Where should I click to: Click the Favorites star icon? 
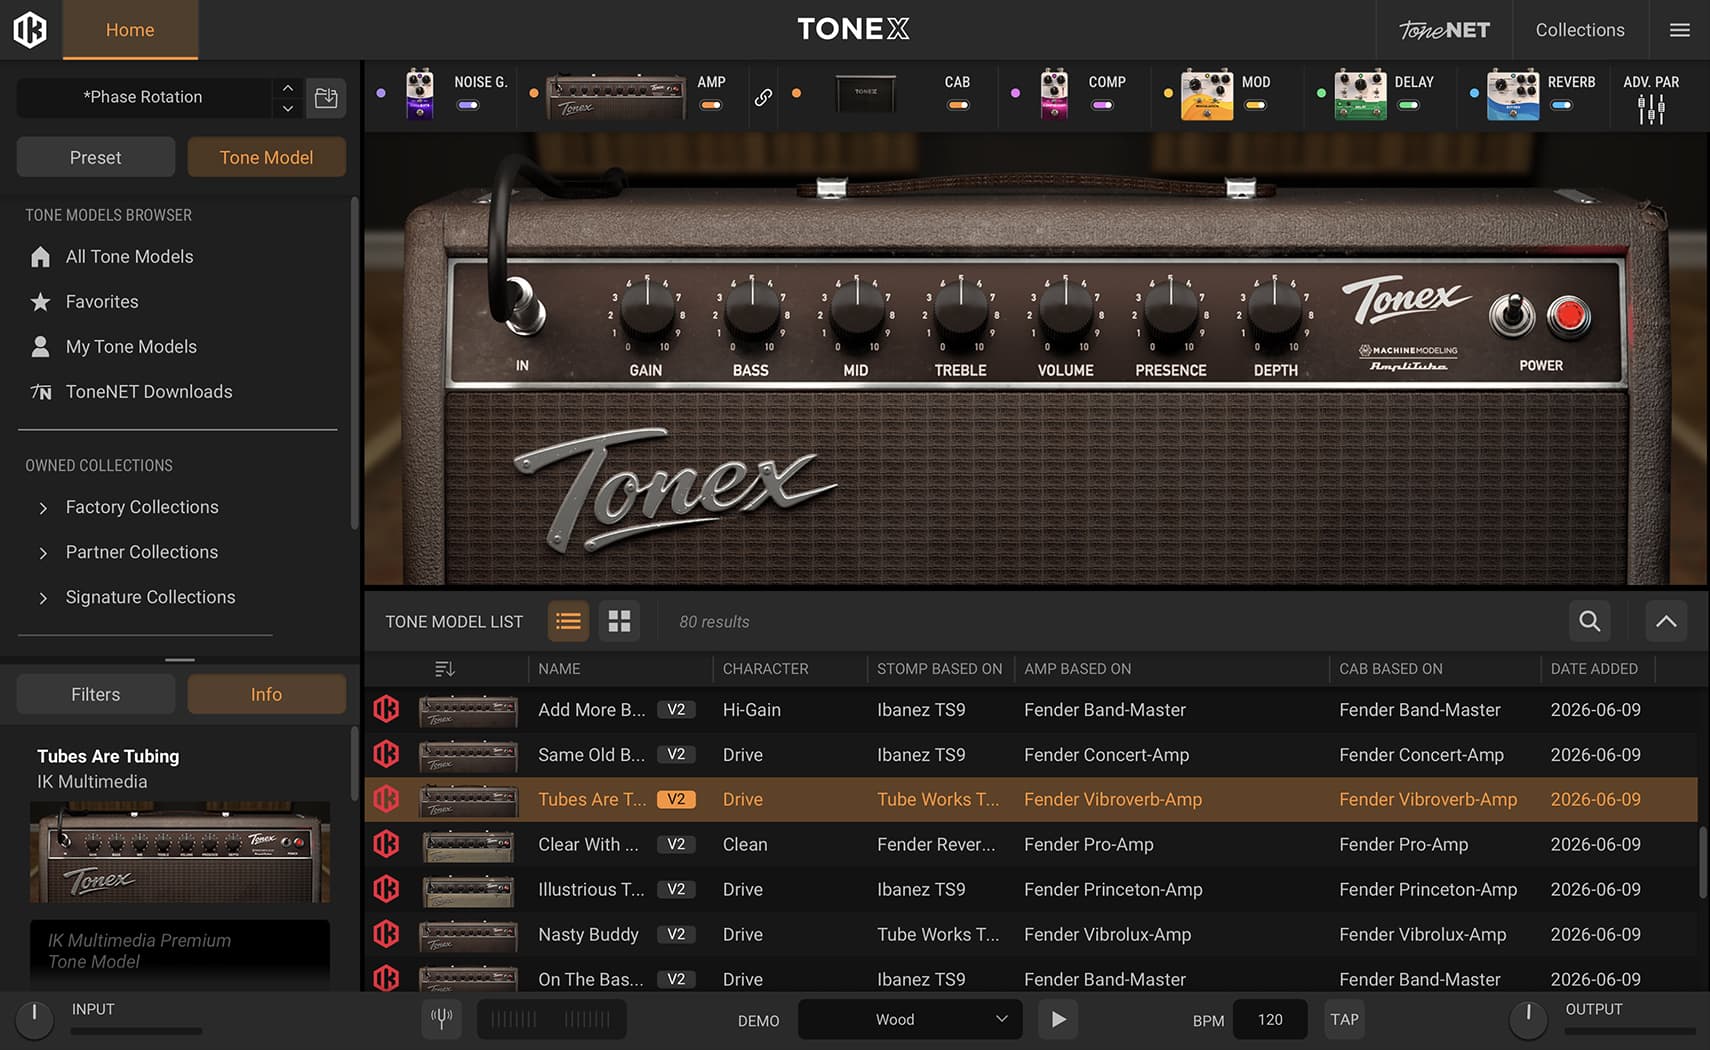pos(40,302)
